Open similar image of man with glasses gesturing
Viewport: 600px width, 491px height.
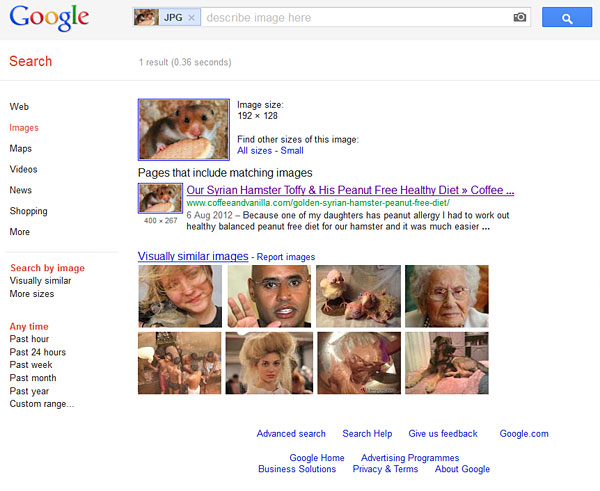pos(269,296)
